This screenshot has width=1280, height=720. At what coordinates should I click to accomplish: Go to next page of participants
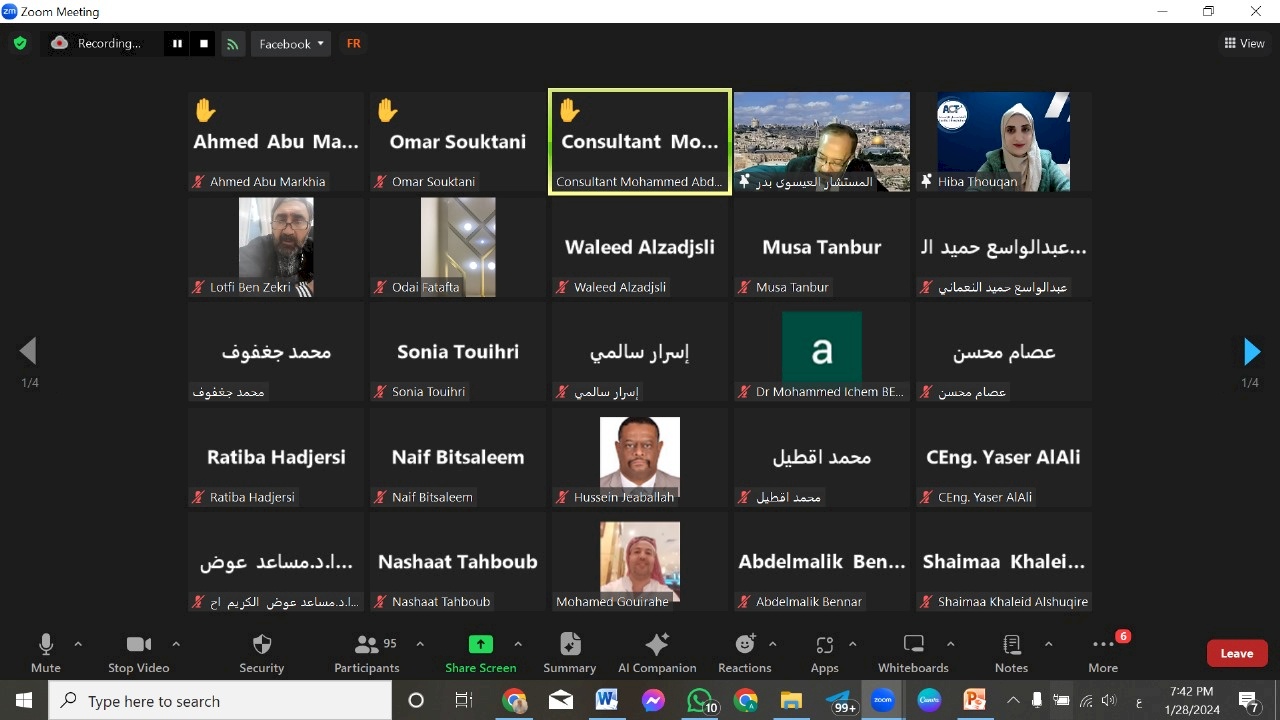click(1251, 352)
